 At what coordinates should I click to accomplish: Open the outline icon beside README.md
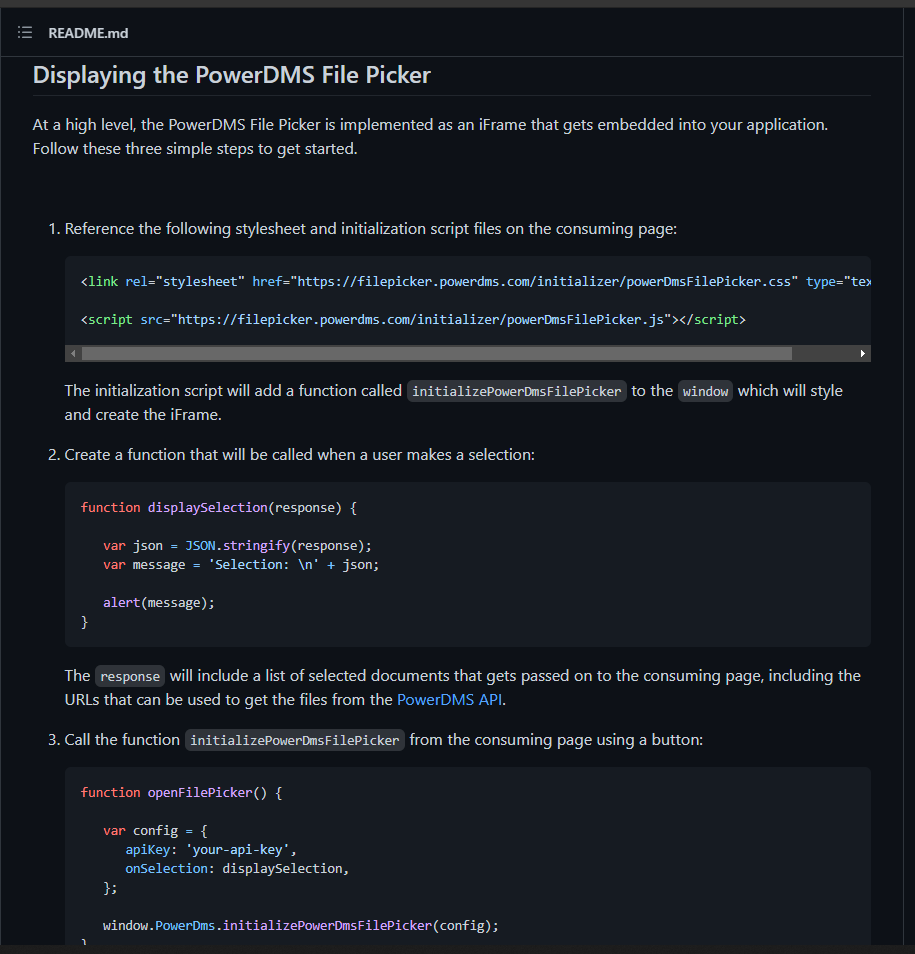point(24,32)
